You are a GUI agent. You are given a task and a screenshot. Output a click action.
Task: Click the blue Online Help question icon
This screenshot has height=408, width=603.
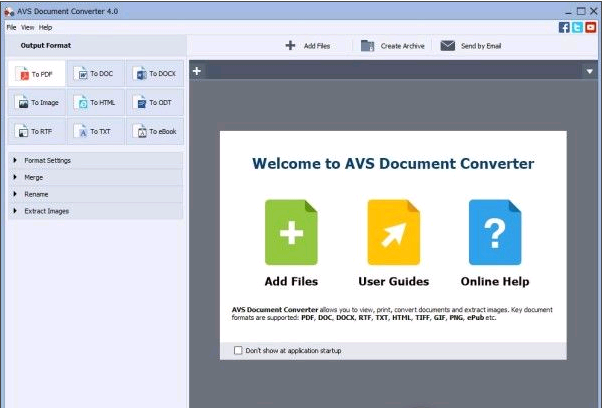(495, 232)
